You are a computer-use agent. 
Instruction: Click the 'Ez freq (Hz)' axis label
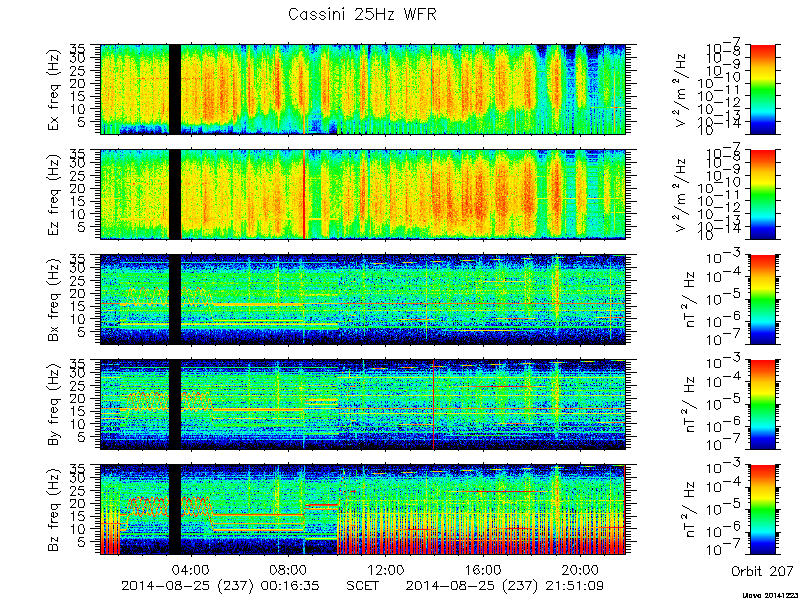[x=54, y=194]
